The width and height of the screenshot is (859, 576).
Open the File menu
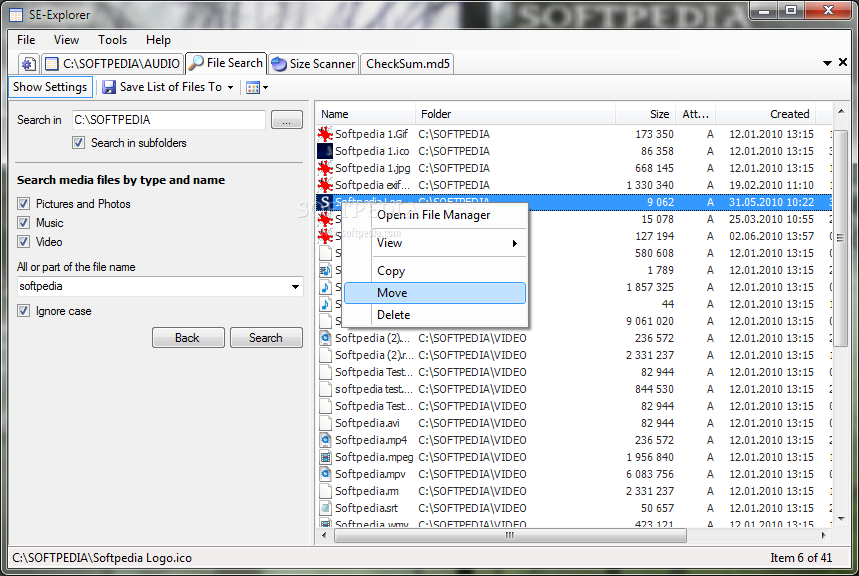pyautogui.click(x=26, y=40)
